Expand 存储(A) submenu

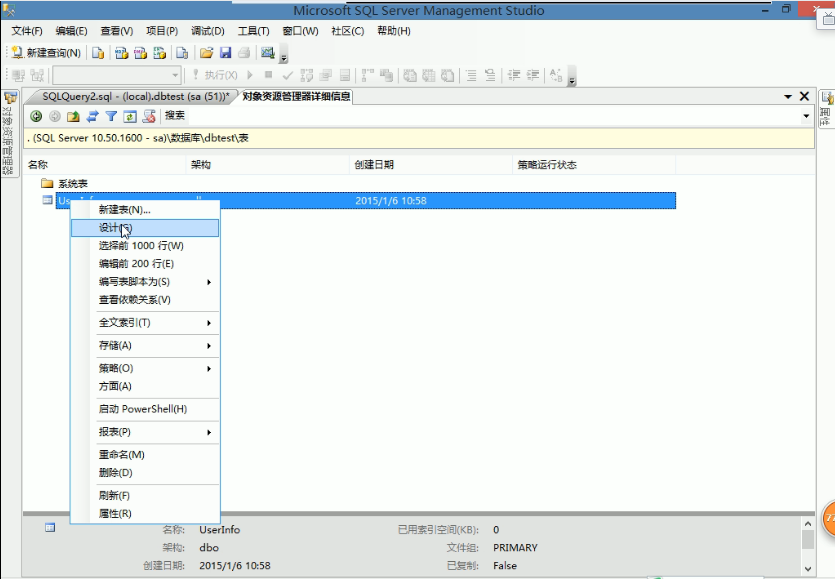point(145,346)
